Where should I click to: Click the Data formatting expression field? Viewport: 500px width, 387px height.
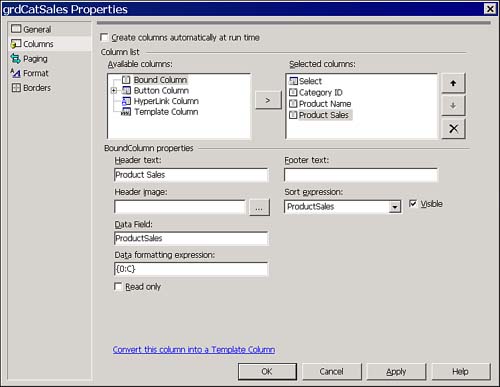[191, 269]
